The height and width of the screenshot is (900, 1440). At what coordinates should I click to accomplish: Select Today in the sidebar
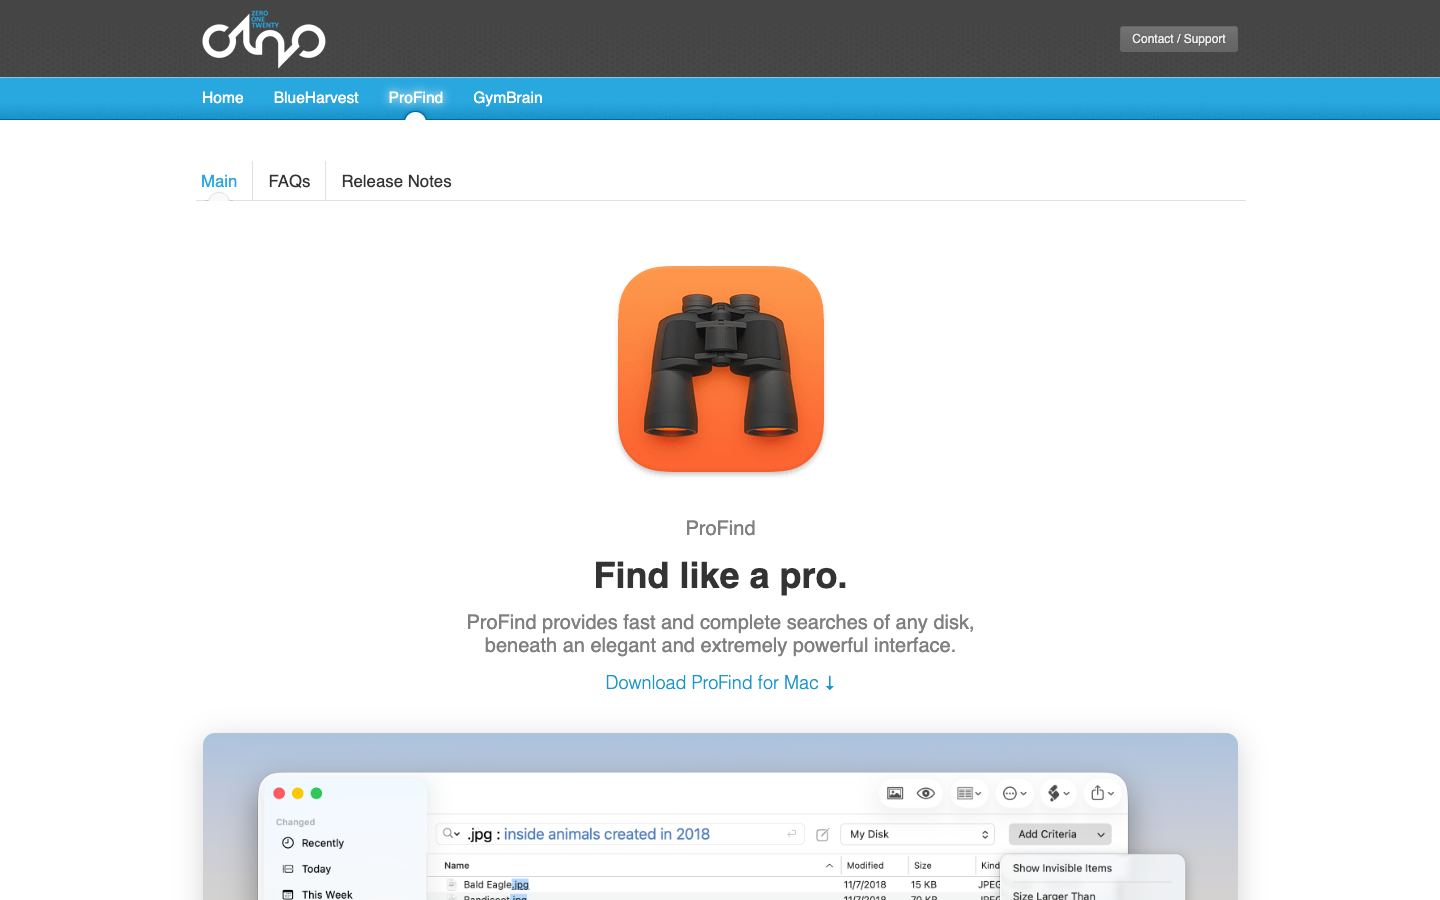tap(316, 869)
